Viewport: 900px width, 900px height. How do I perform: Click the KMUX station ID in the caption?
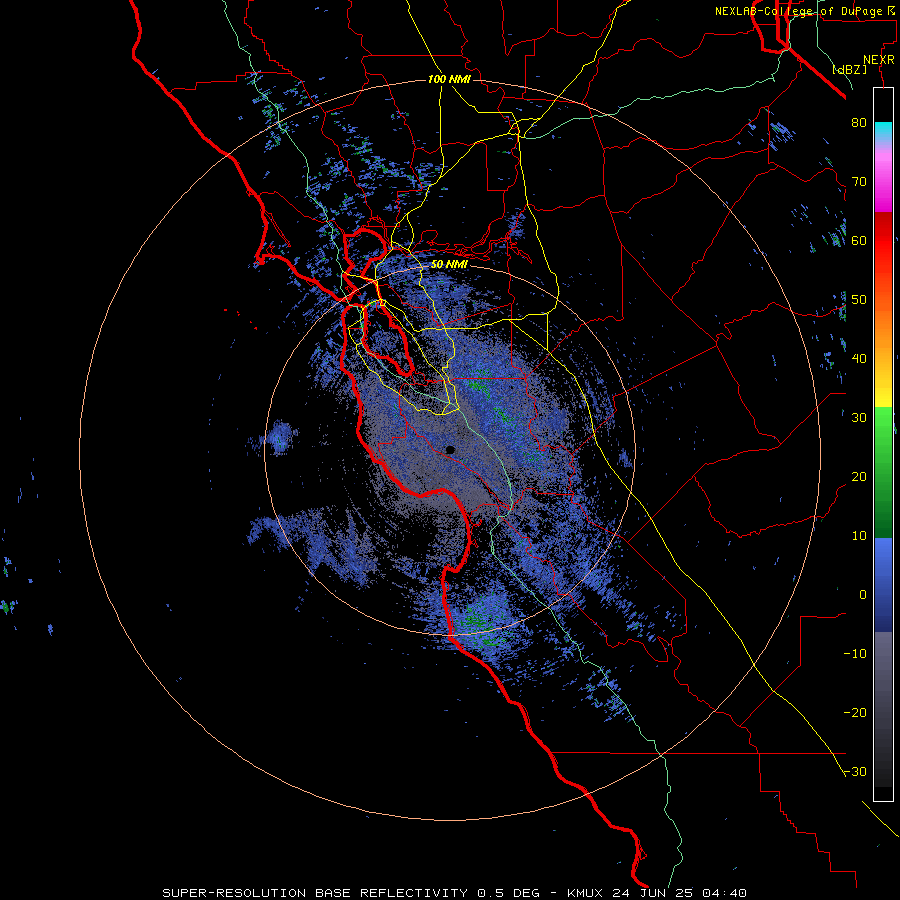[587, 893]
